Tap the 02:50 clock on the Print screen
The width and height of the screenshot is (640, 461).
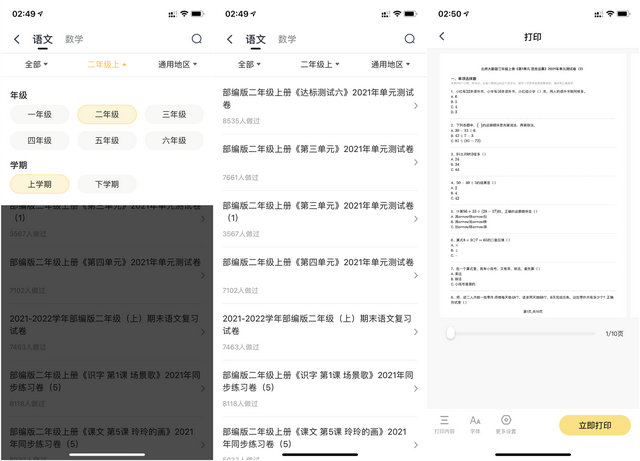[449, 14]
